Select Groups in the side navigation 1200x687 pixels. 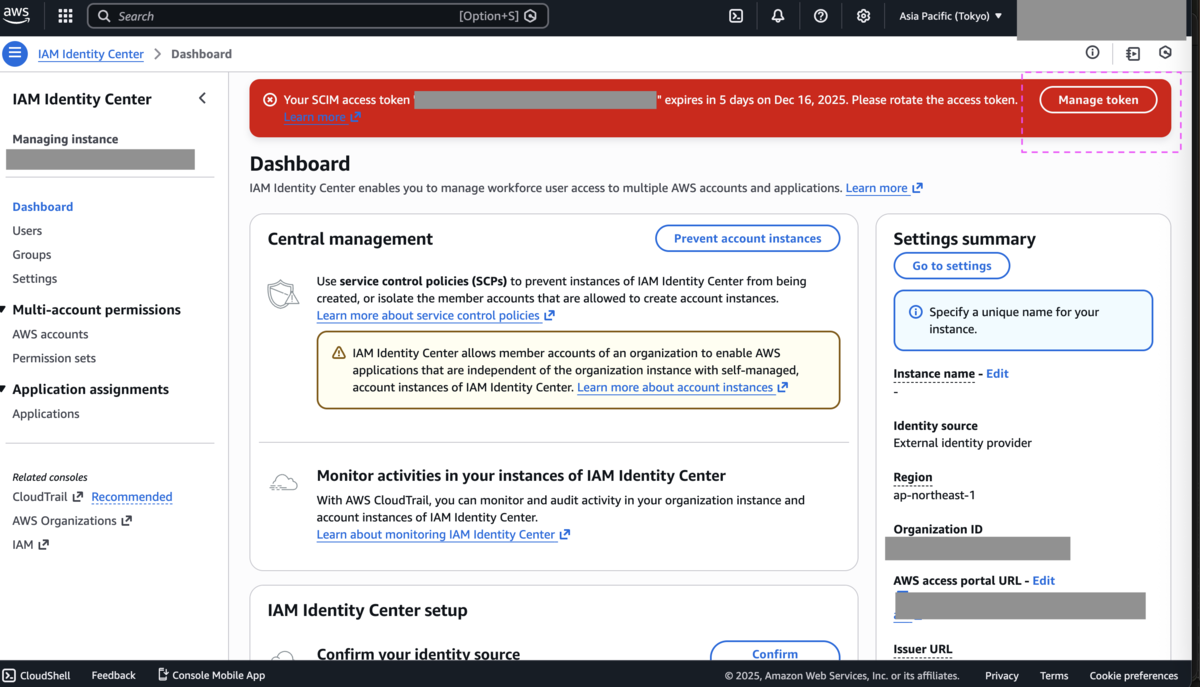pos(32,255)
